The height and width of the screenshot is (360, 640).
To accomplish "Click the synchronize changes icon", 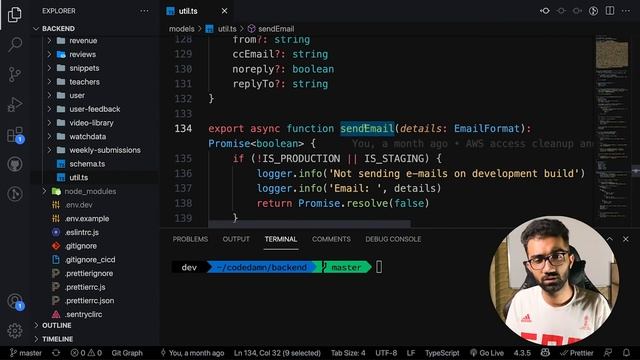I will click(56, 353).
